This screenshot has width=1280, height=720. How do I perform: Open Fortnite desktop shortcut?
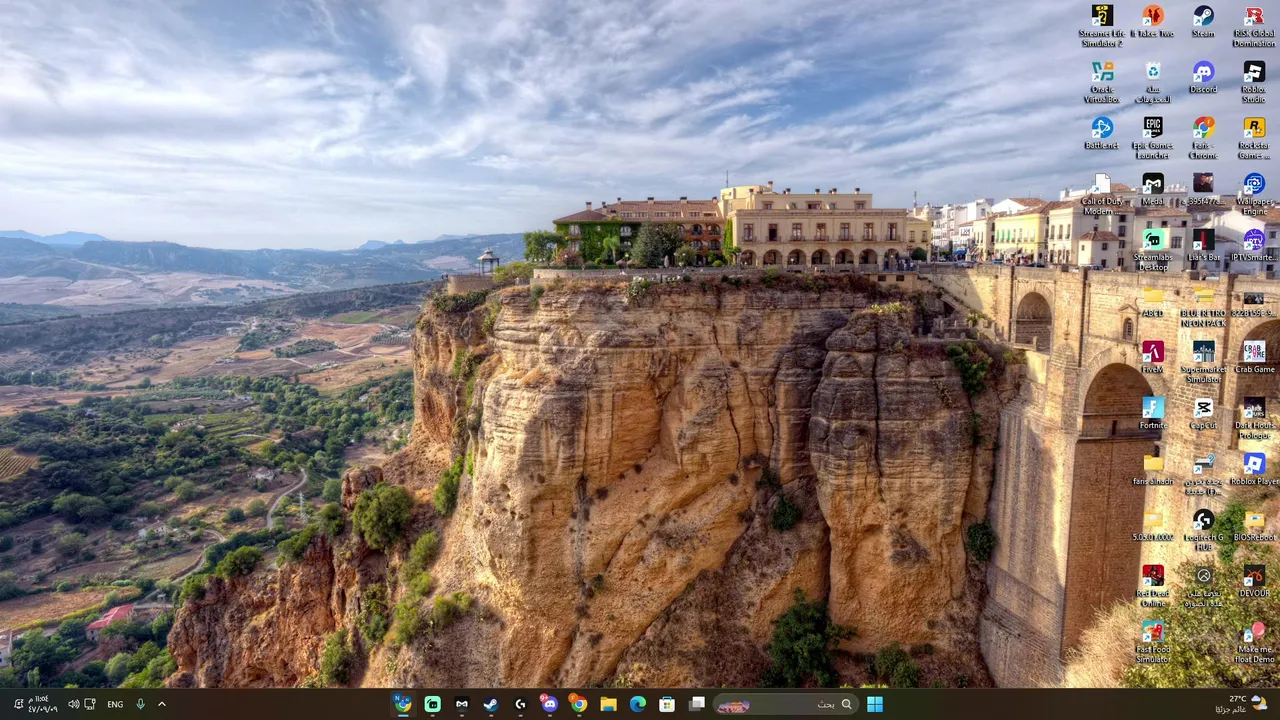coord(1153,414)
